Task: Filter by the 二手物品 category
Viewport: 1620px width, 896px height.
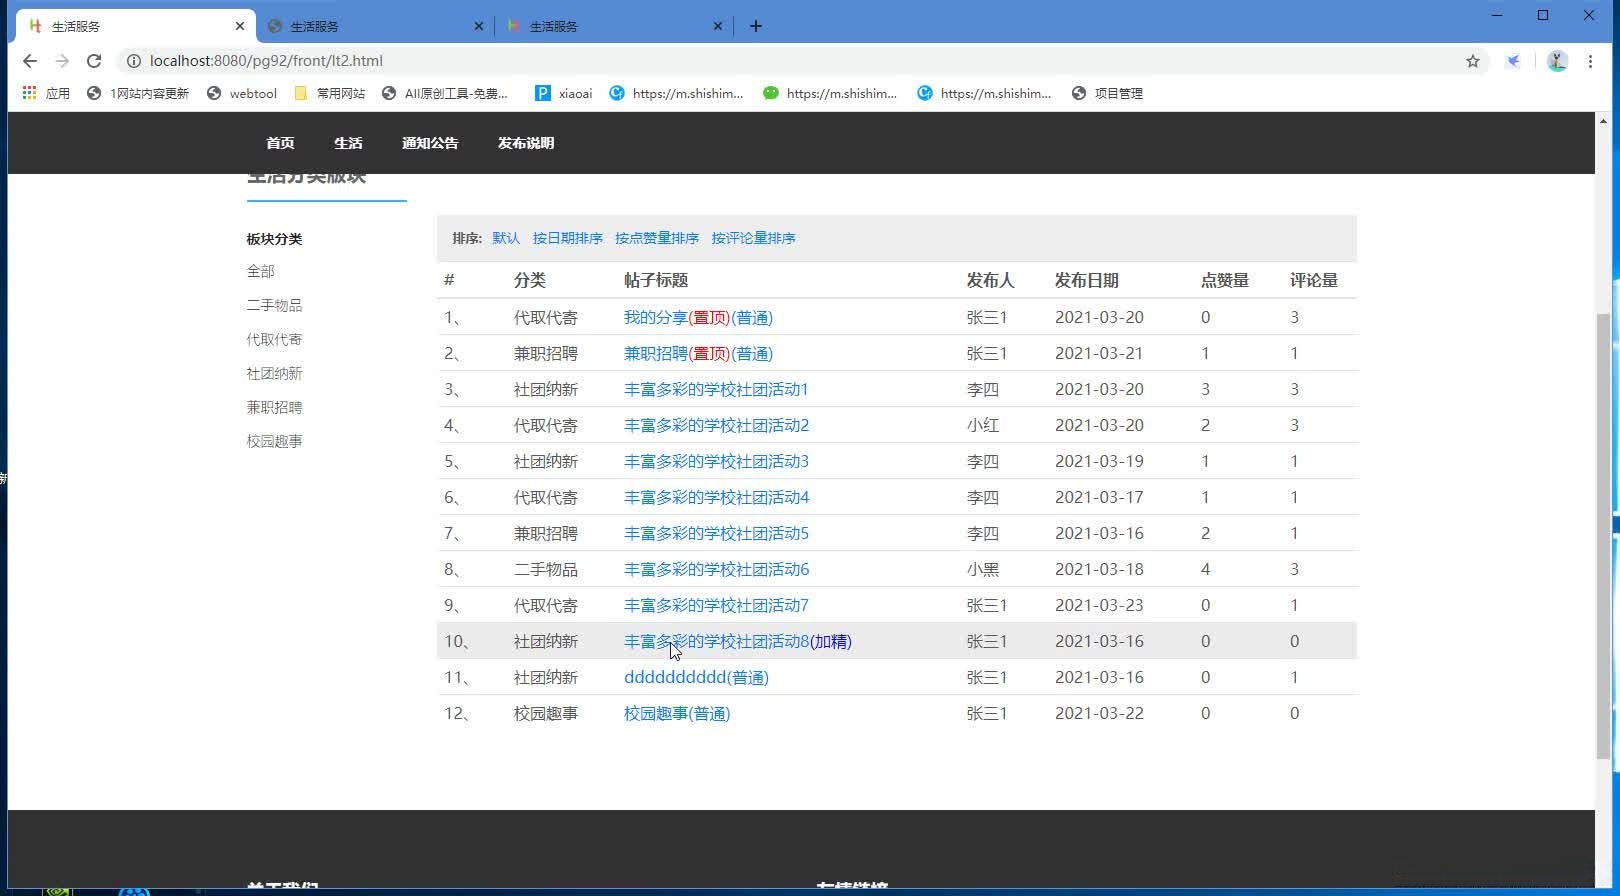Action: 274,305
